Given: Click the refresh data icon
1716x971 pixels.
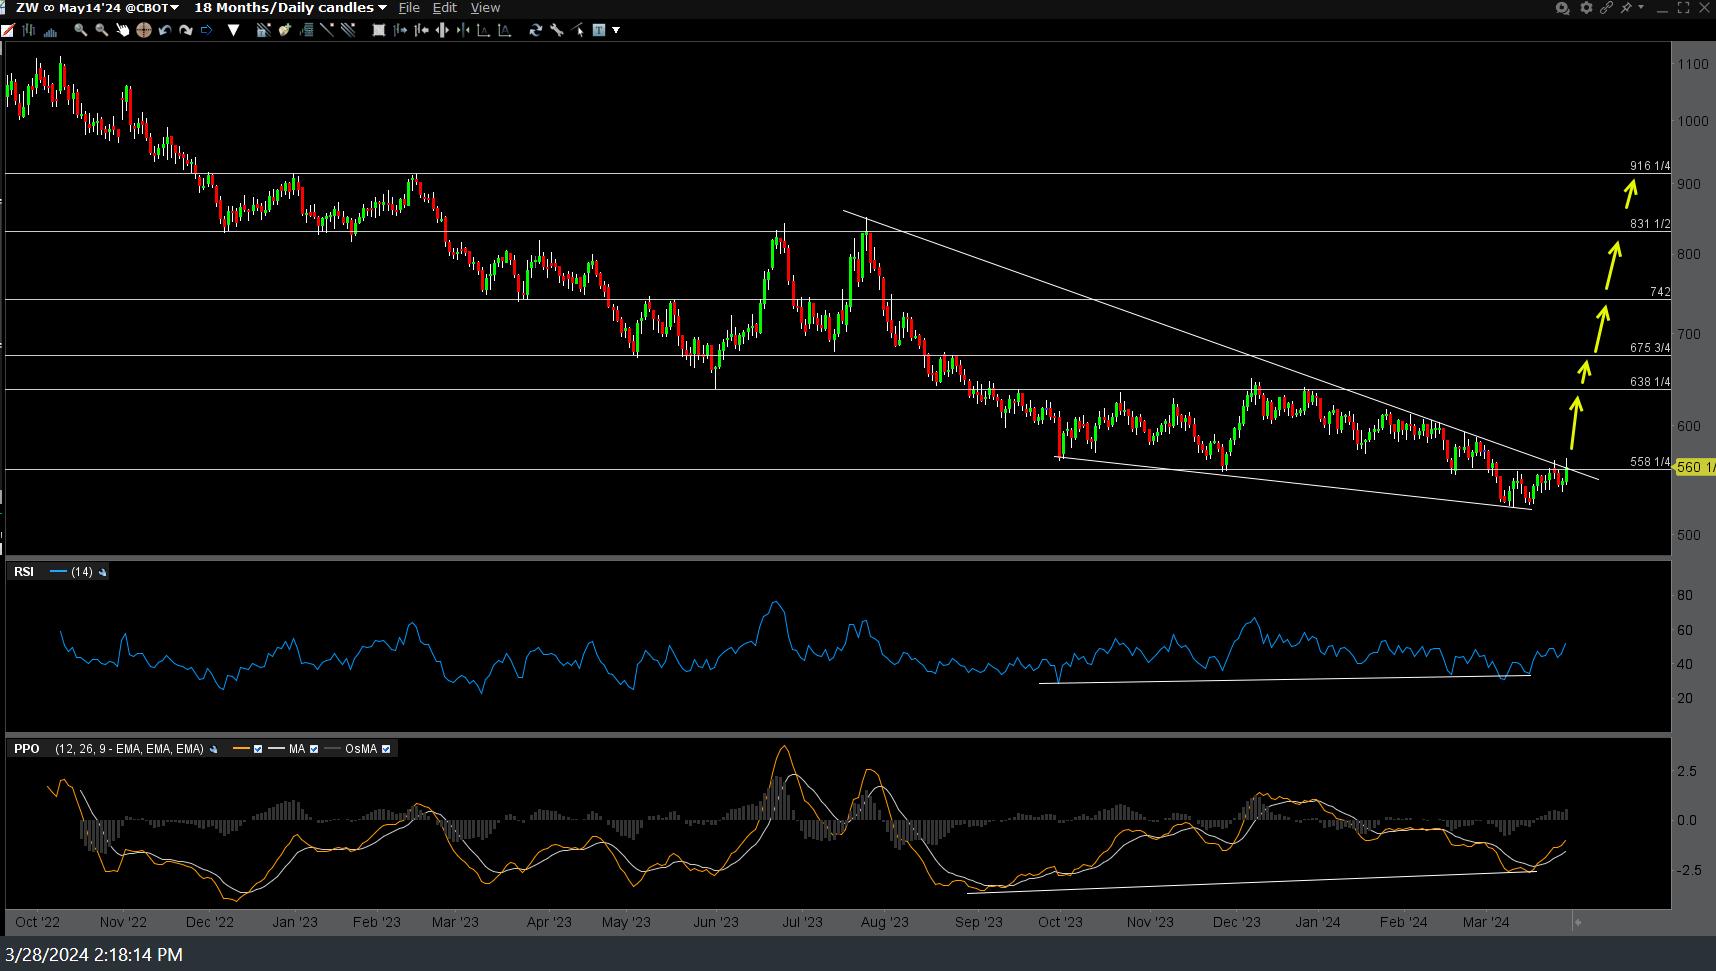Looking at the screenshot, I should coord(536,30).
